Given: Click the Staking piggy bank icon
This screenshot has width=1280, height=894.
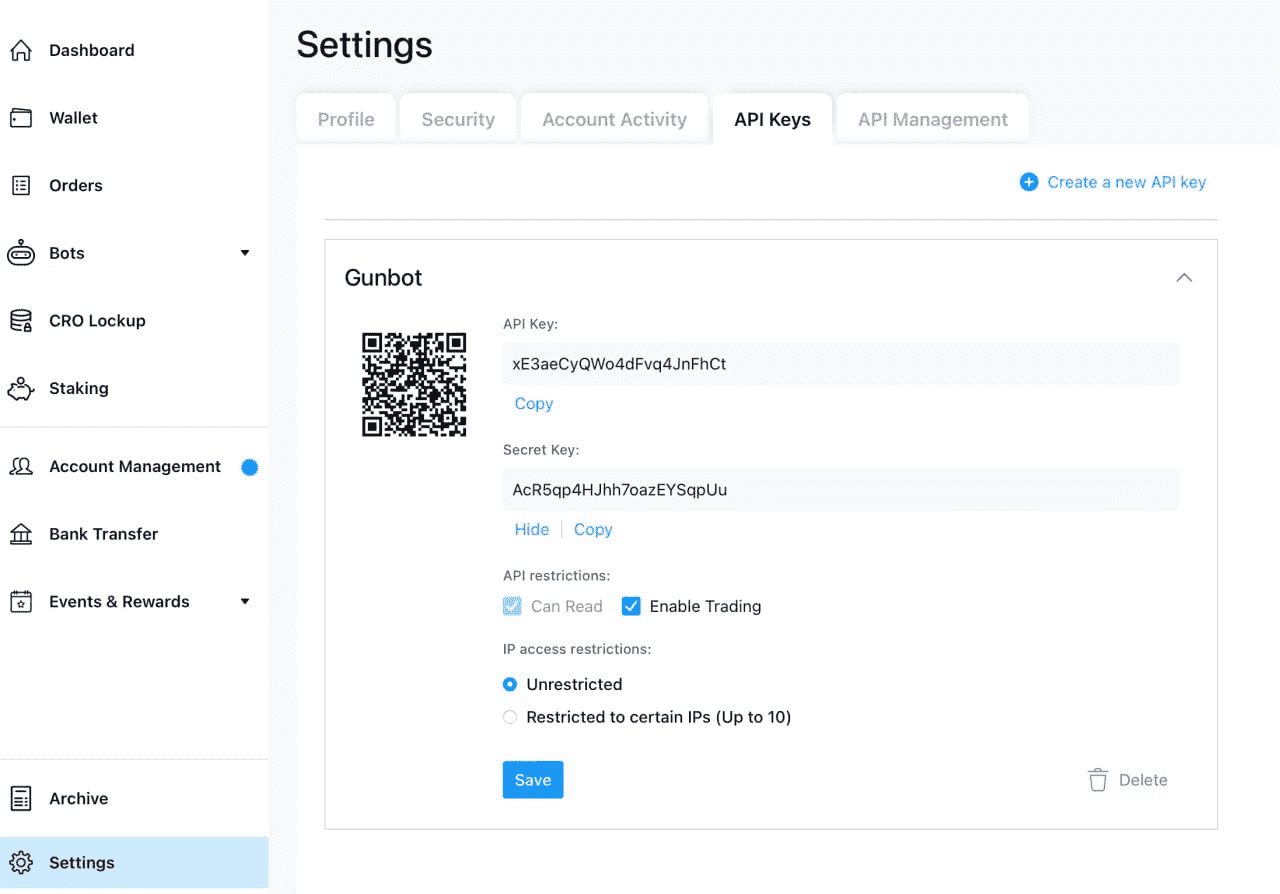Looking at the screenshot, I should (x=21, y=388).
